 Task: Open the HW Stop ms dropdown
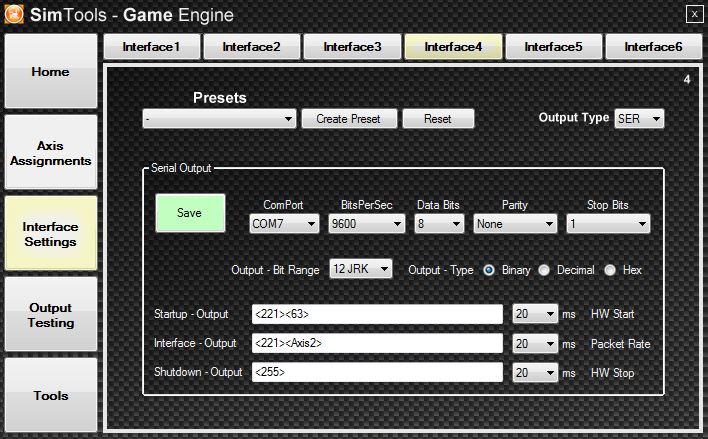point(535,373)
